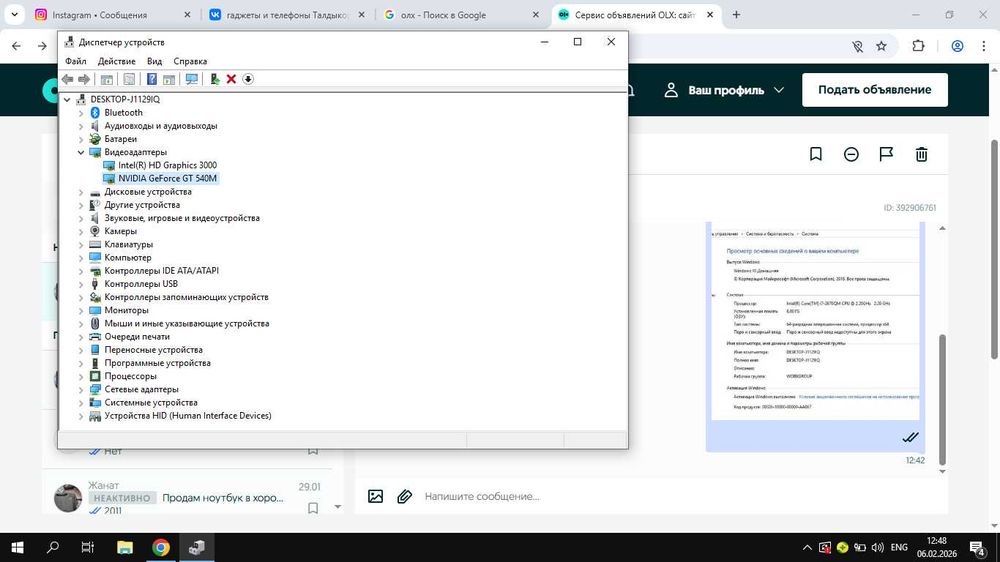1000x562 pixels.
Task: Open a new Chrome tab
Action: (x=736, y=15)
